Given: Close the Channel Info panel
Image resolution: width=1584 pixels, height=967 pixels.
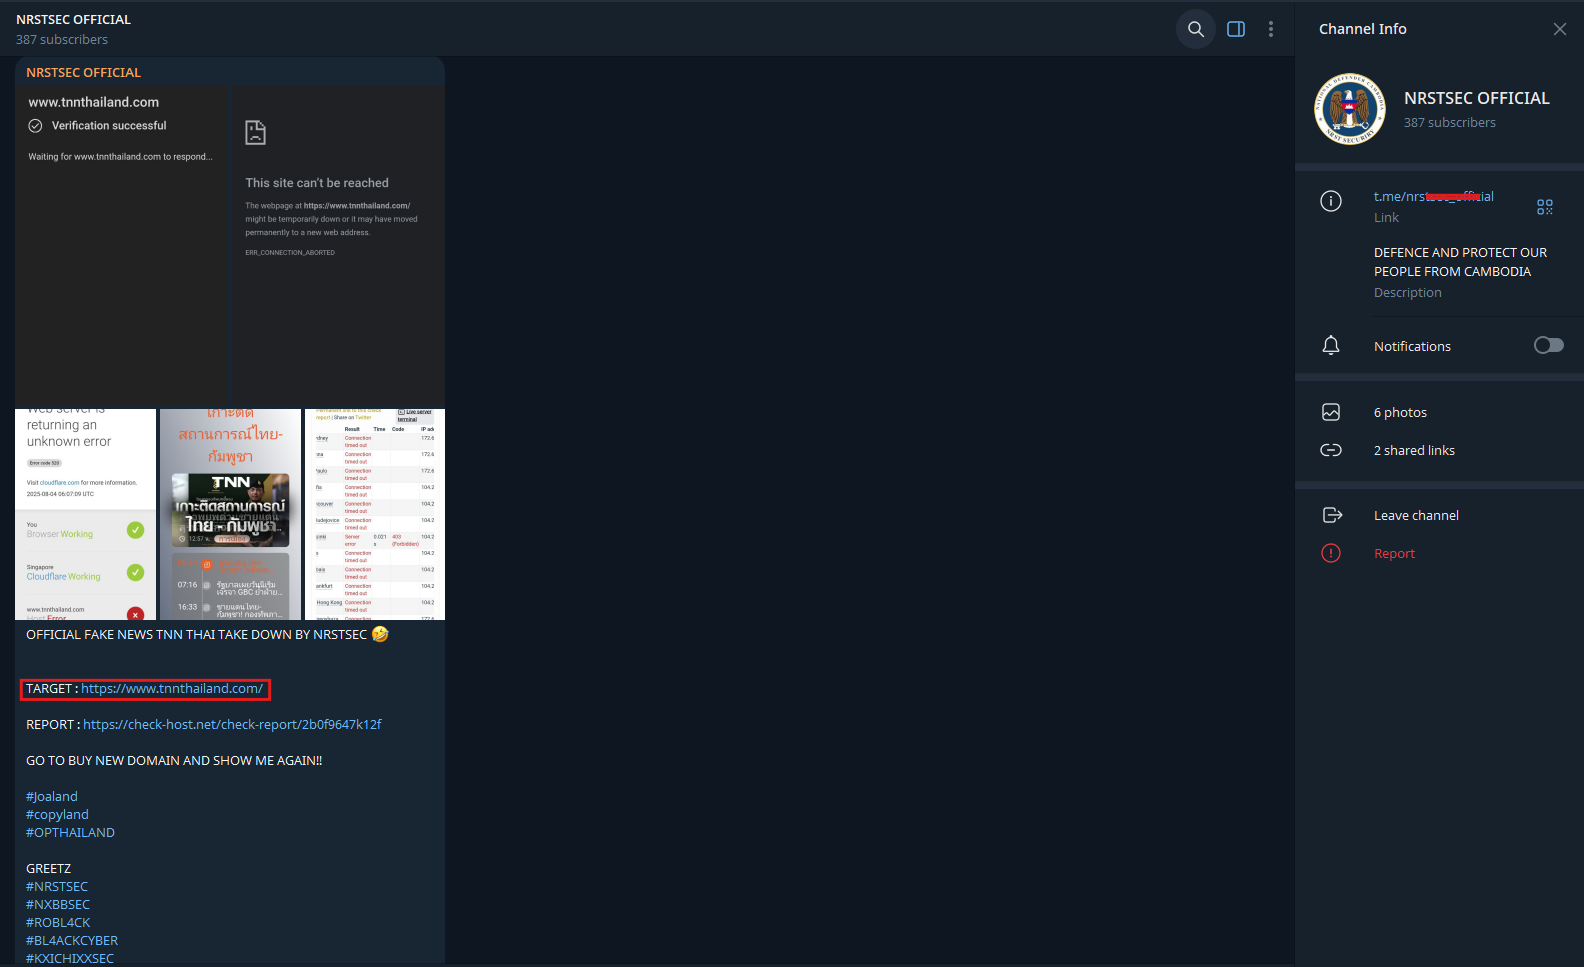Looking at the screenshot, I should (x=1559, y=29).
